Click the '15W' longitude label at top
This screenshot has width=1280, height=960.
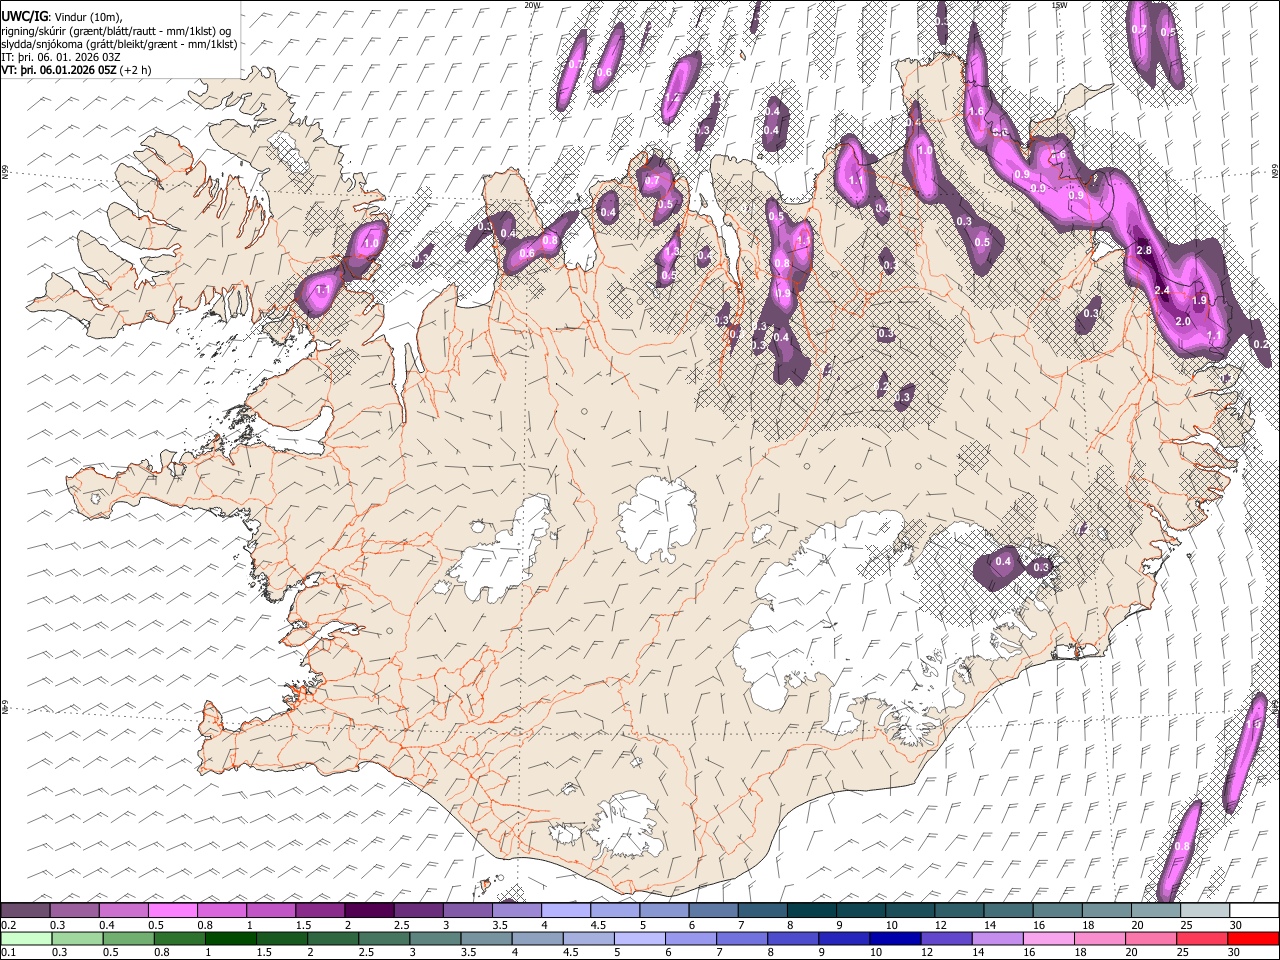pyautogui.click(x=1059, y=5)
